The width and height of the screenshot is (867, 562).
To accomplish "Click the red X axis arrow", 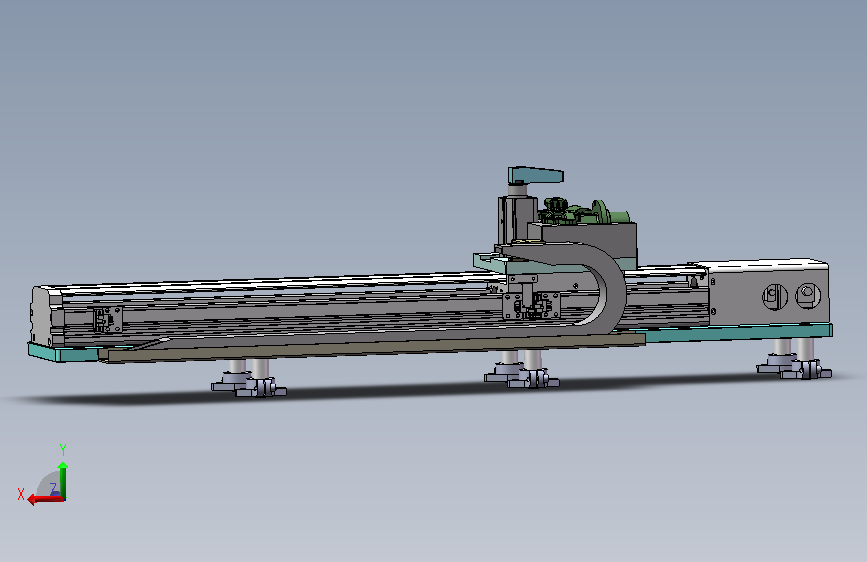I will point(45,499).
